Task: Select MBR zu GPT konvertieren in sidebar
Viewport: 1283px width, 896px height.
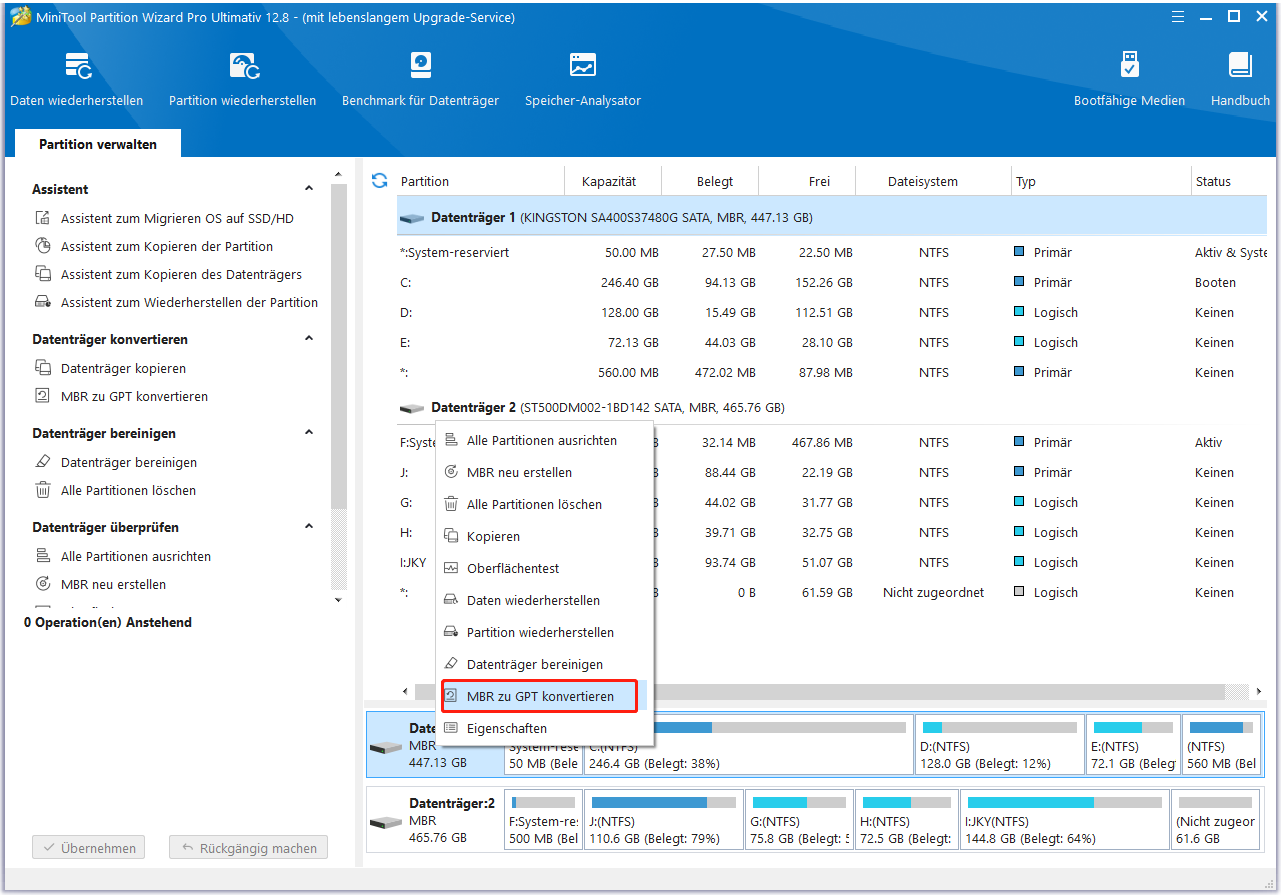Action: (121, 396)
